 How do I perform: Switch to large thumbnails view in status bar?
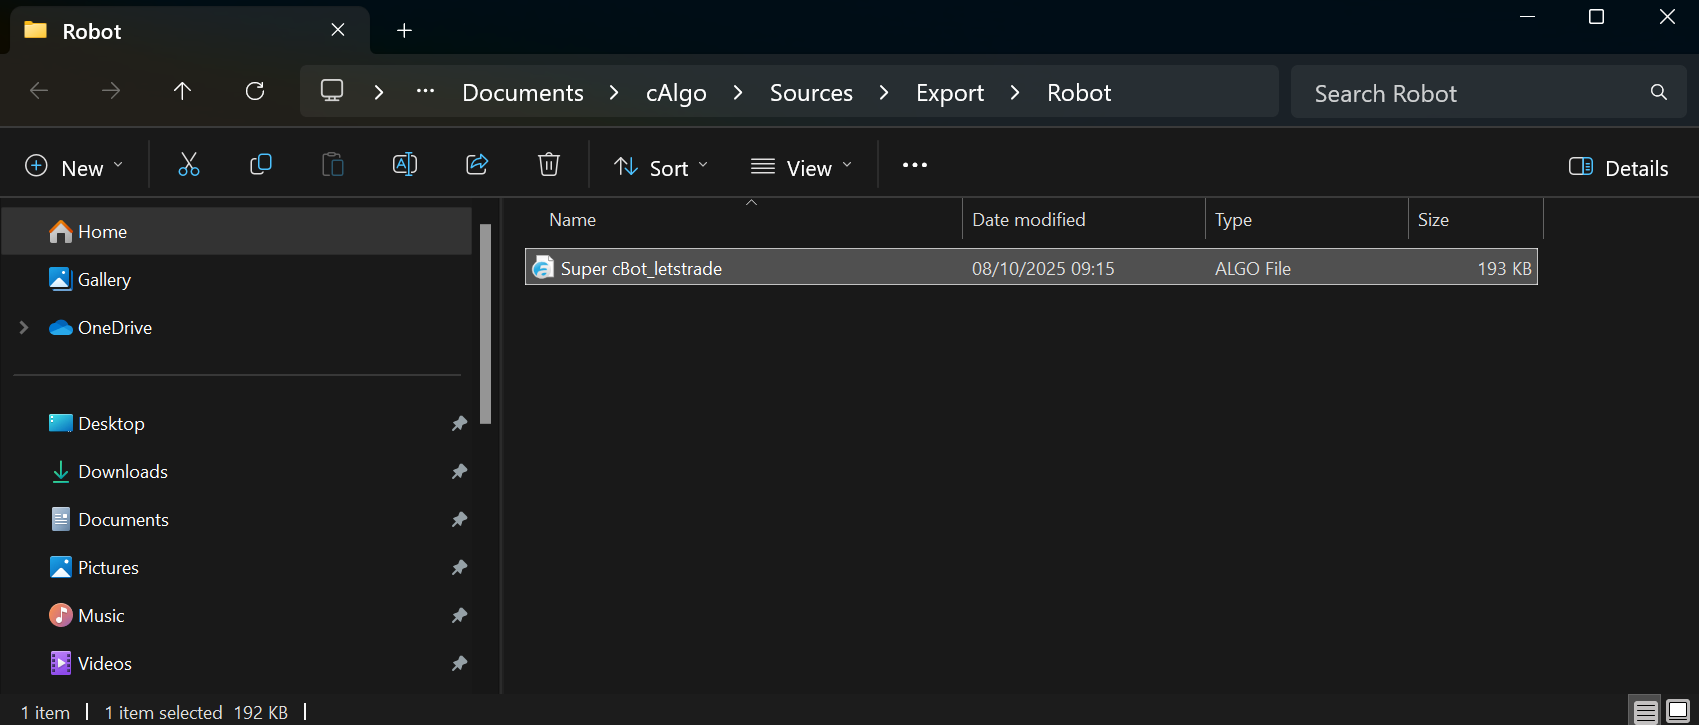pos(1678,711)
